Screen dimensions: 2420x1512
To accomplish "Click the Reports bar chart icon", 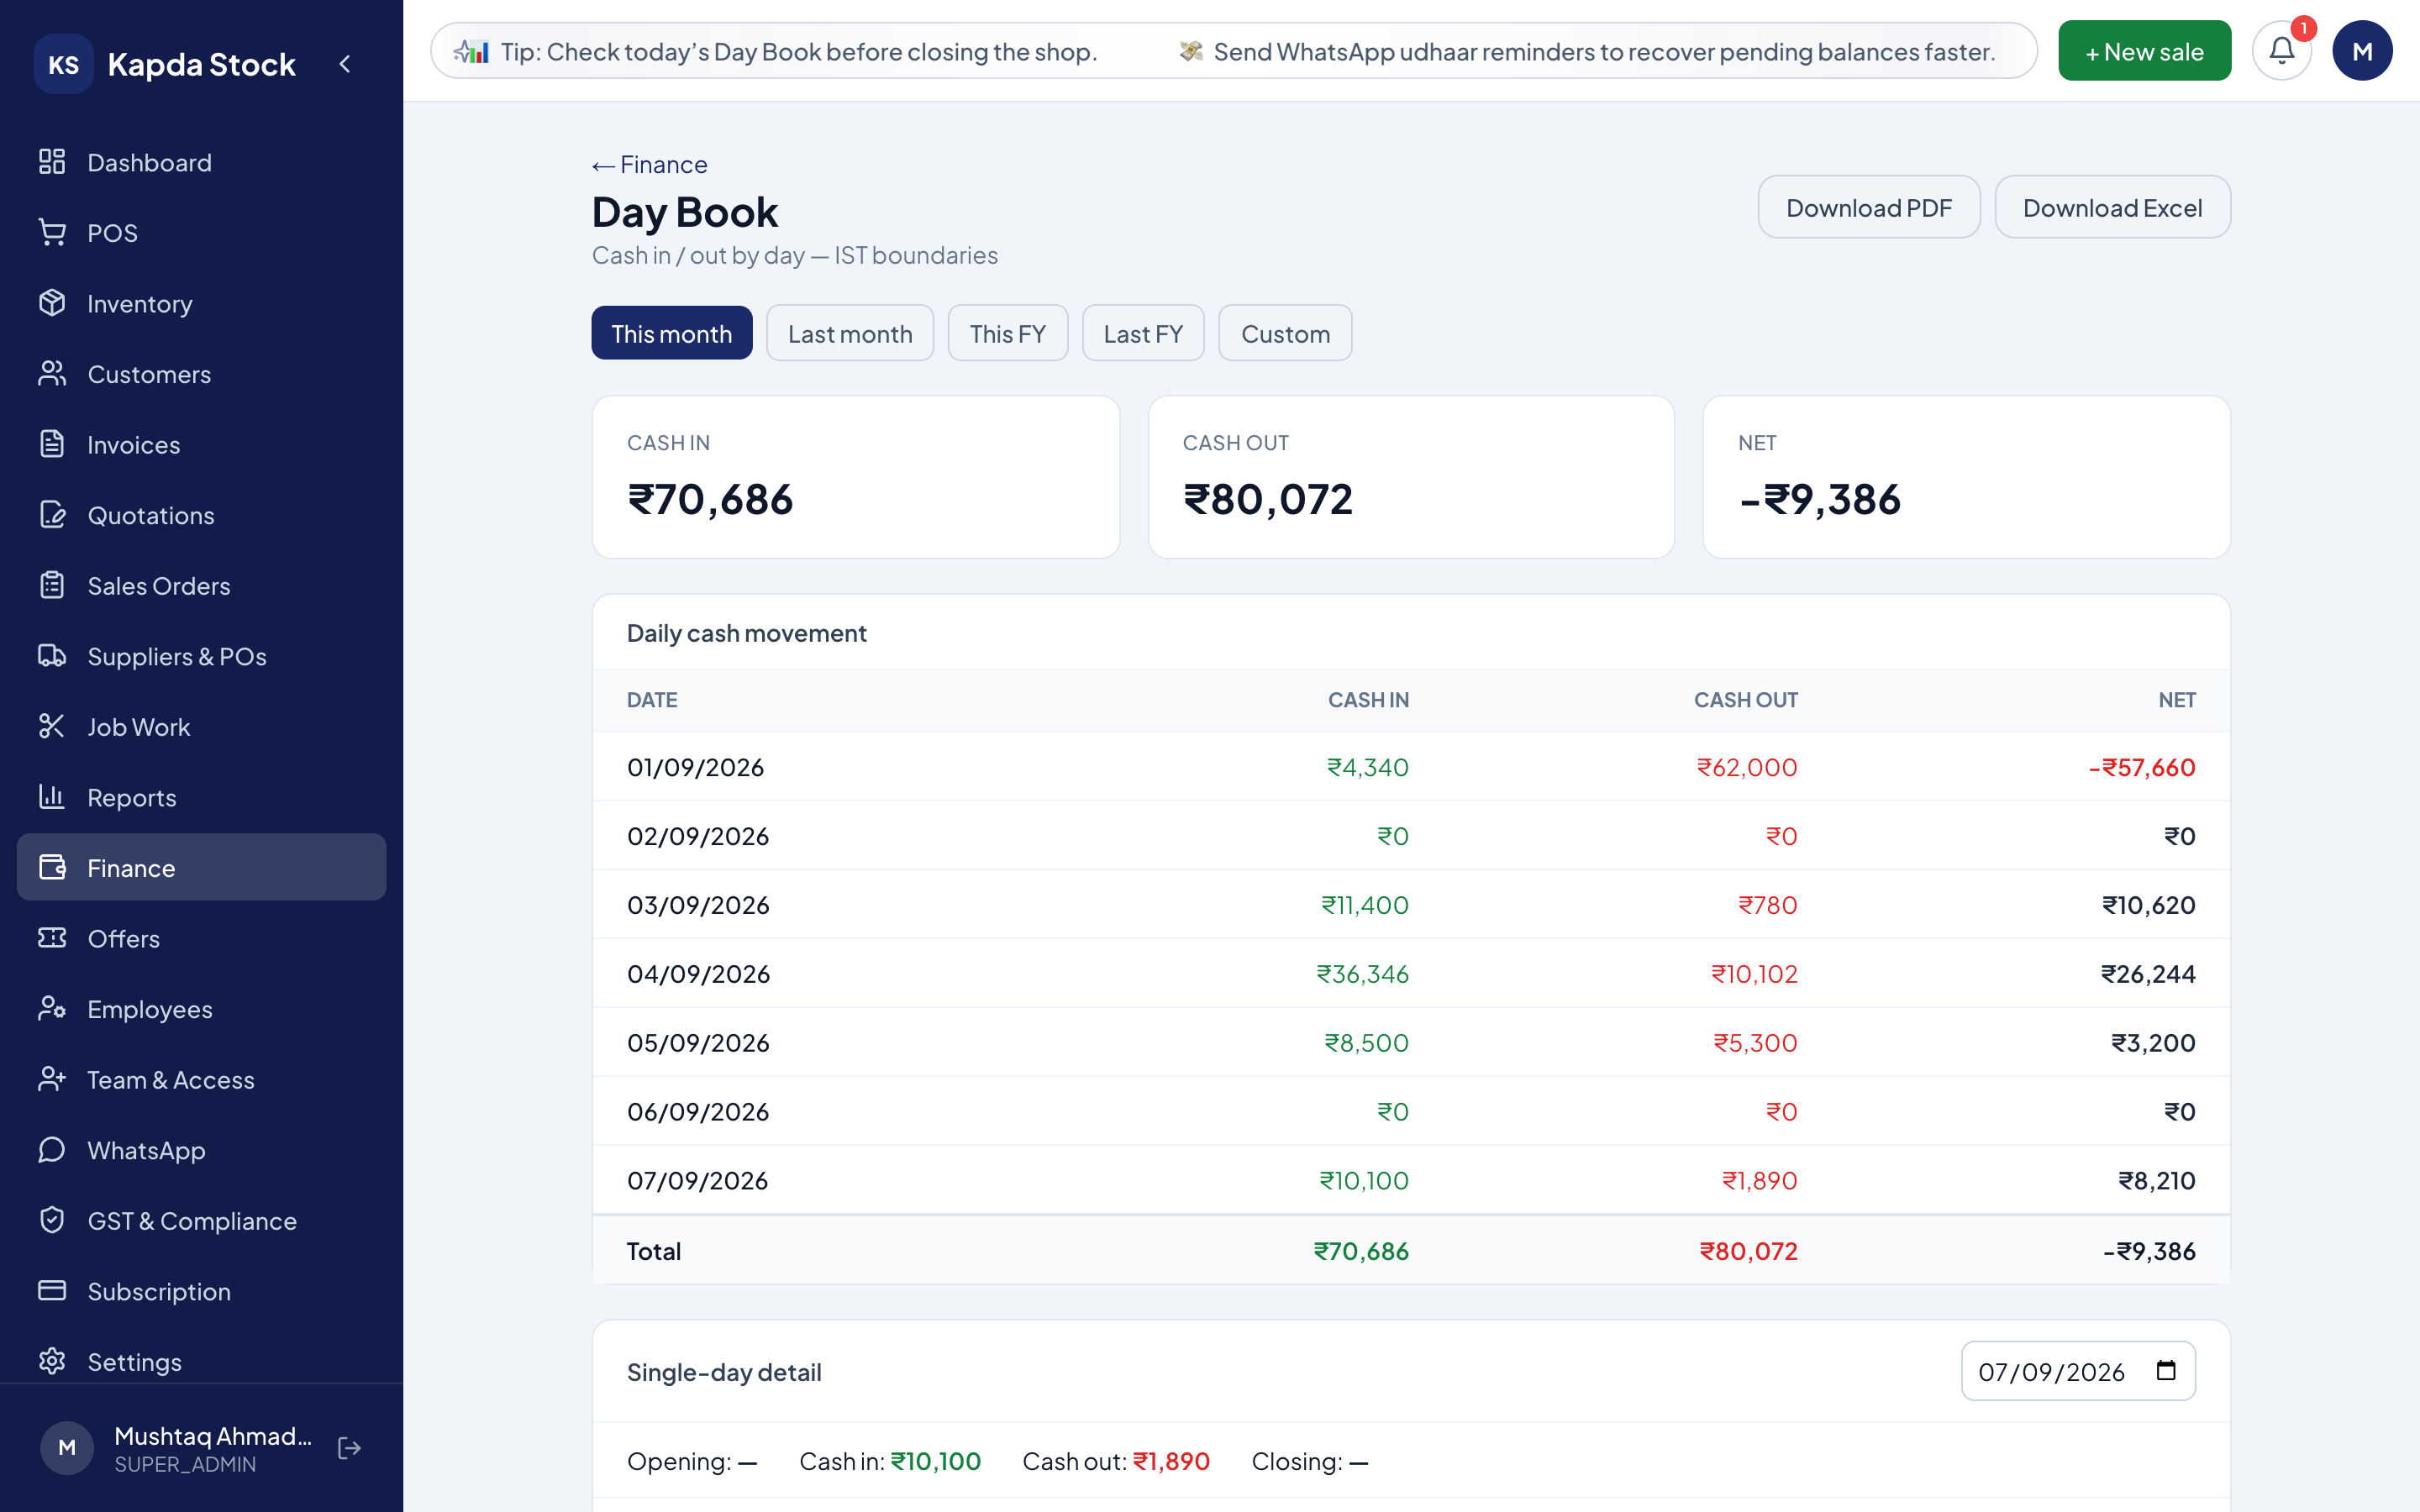I will tap(52, 797).
